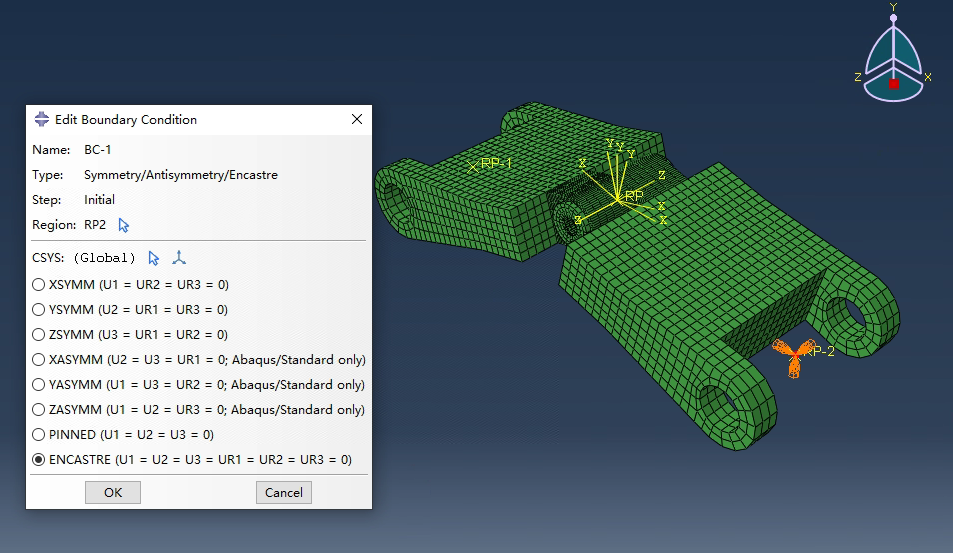
Task: Edit region with the arrow icon beside RP2
Action: (x=123, y=225)
